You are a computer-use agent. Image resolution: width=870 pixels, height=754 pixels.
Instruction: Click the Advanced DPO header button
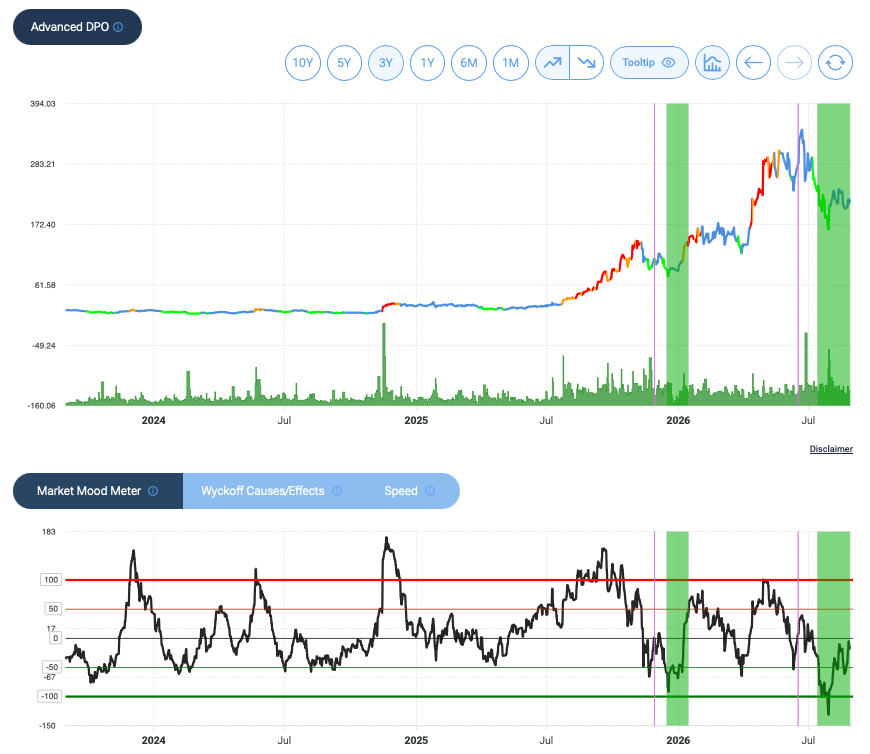click(77, 27)
